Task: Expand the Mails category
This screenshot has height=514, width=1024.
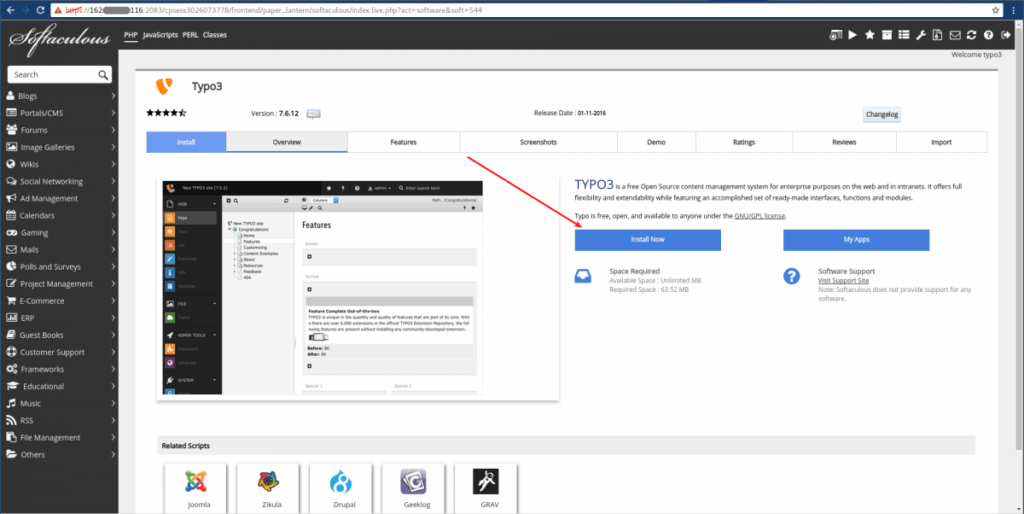Action: (59, 249)
